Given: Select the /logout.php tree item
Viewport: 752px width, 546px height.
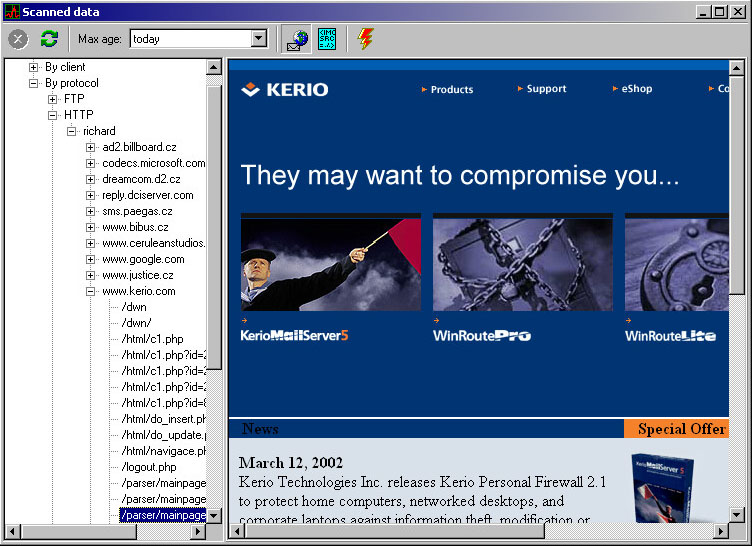Looking at the screenshot, I should coord(149,467).
